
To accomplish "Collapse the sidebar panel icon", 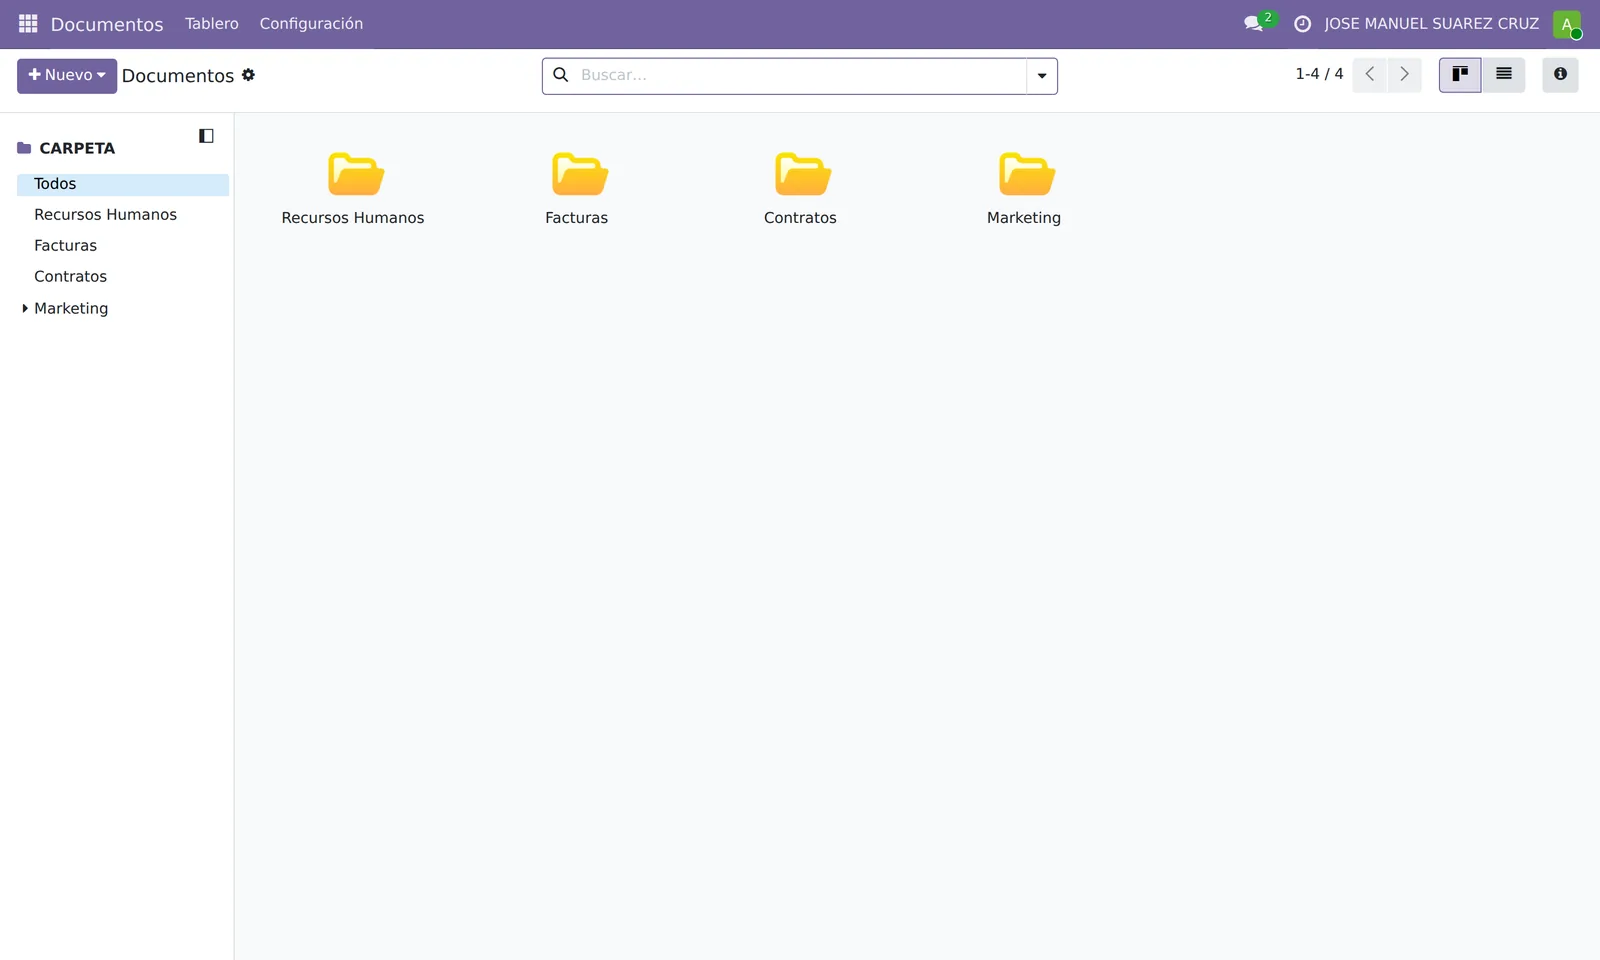I will [x=206, y=136].
